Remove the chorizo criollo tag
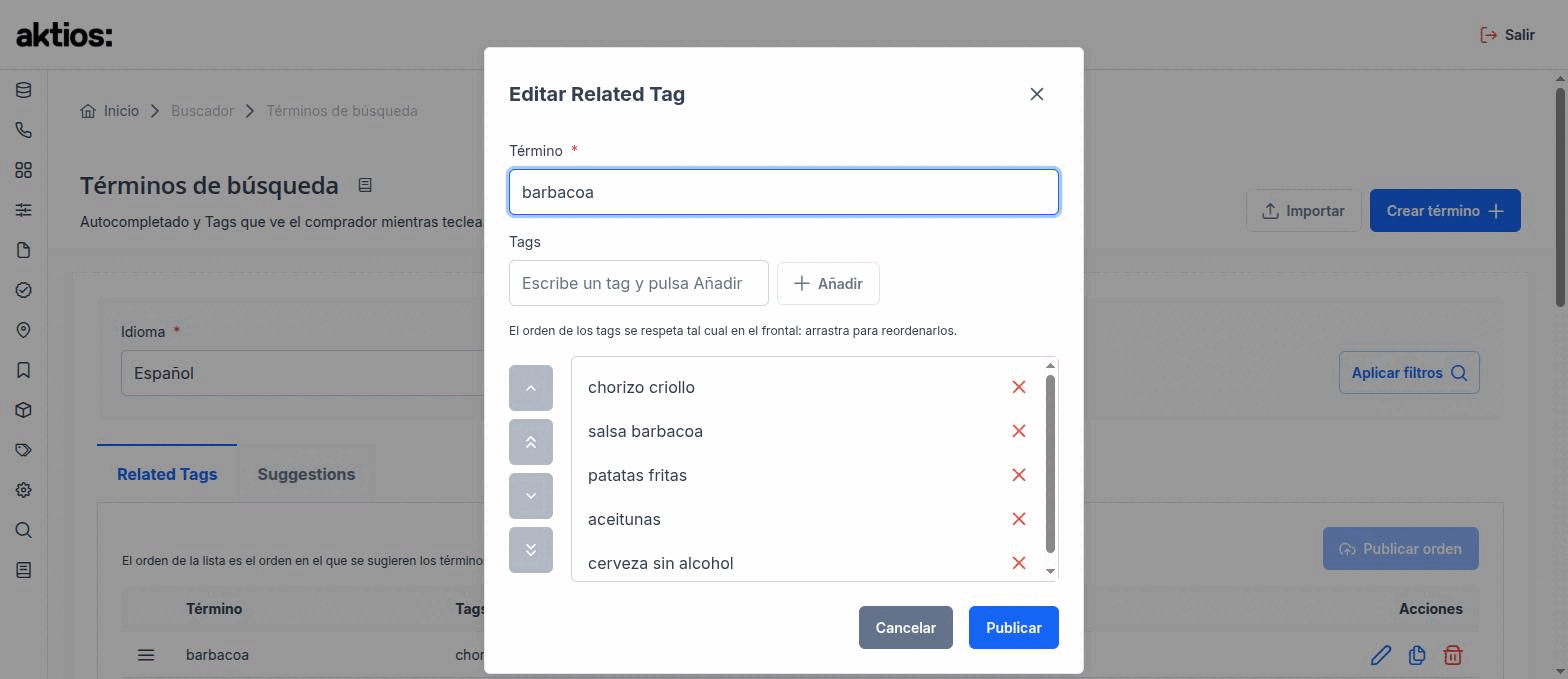This screenshot has height=679, width=1568. tap(1018, 387)
